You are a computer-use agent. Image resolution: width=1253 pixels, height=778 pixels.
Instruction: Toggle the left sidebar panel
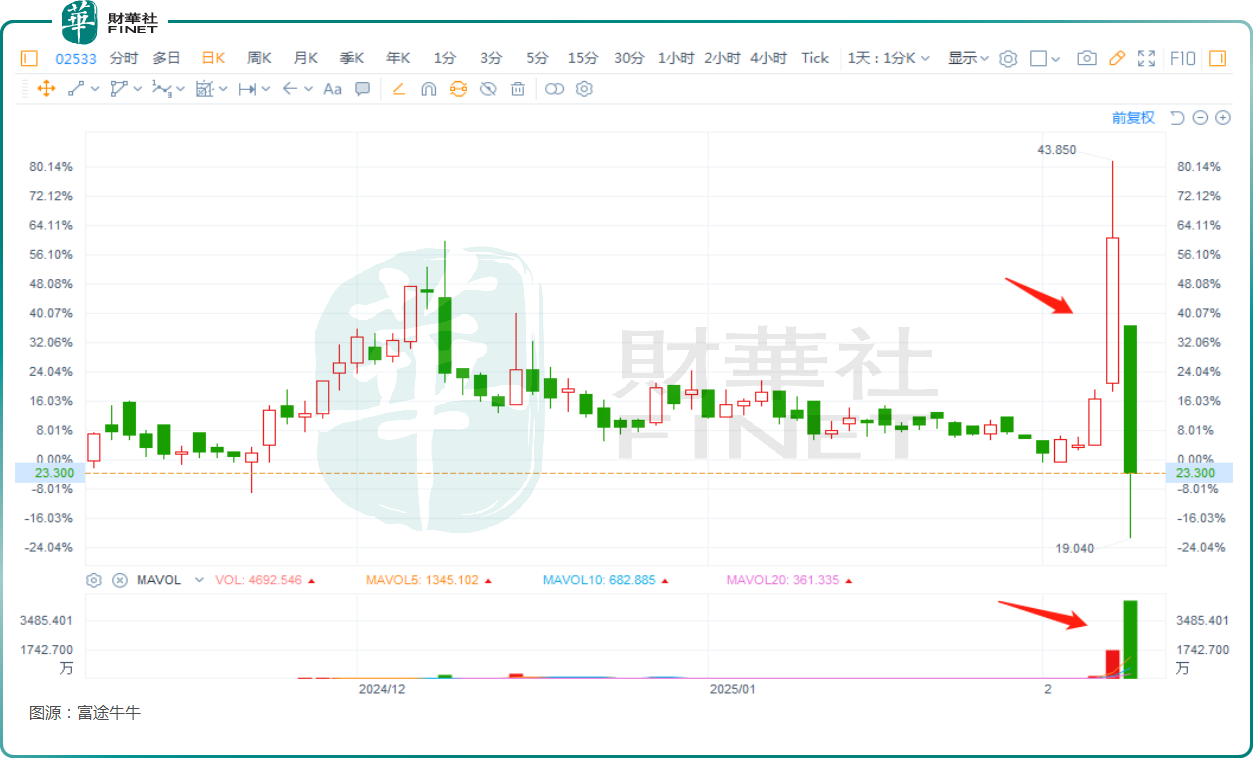(28, 58)
